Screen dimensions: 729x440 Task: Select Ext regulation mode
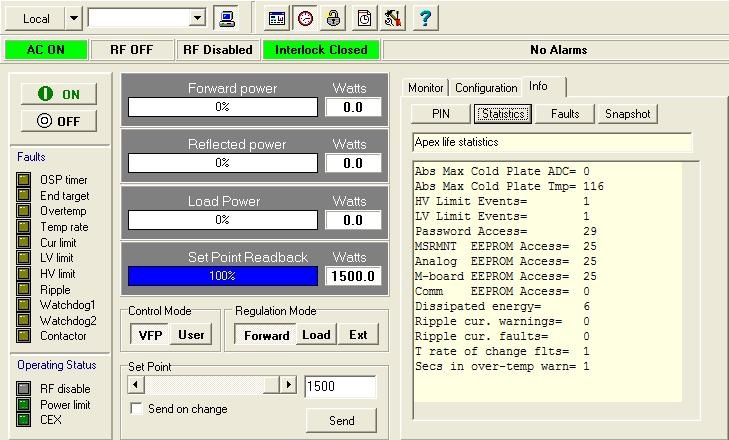click(357, 335)
